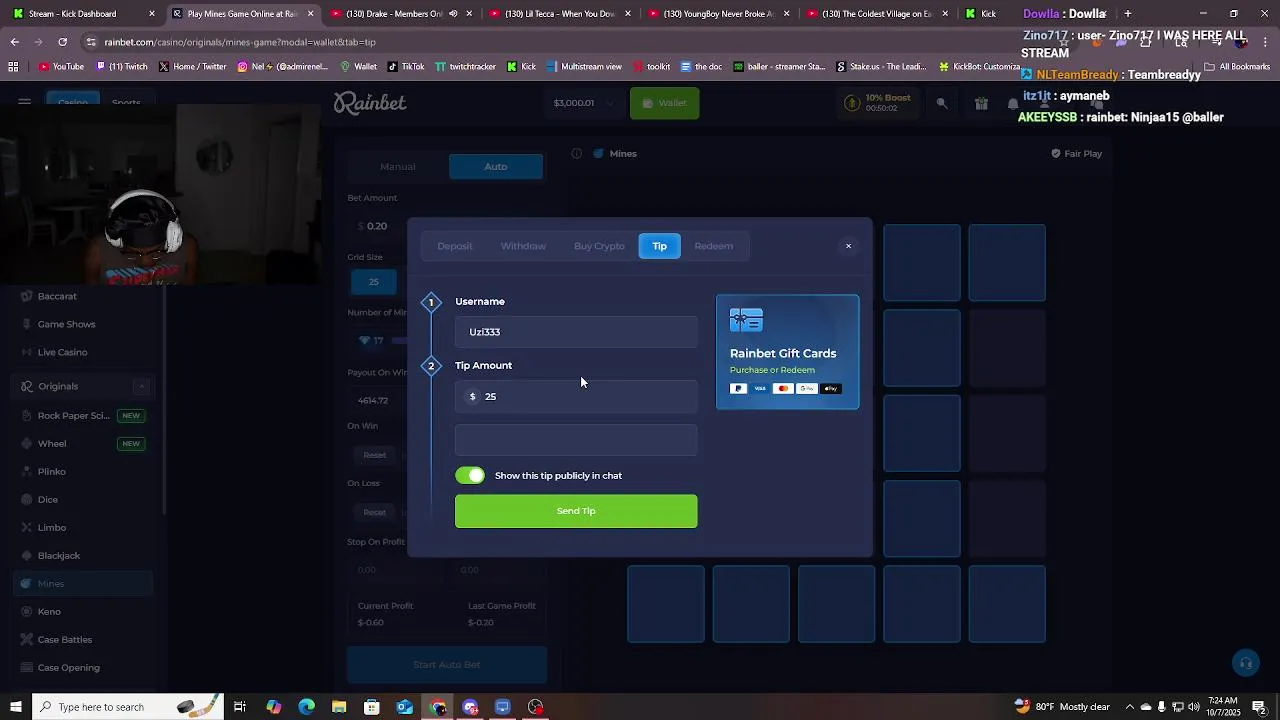The image size is (1280, 720).
Task: Open Outlook from taskbar
Action: click(405, 707)
